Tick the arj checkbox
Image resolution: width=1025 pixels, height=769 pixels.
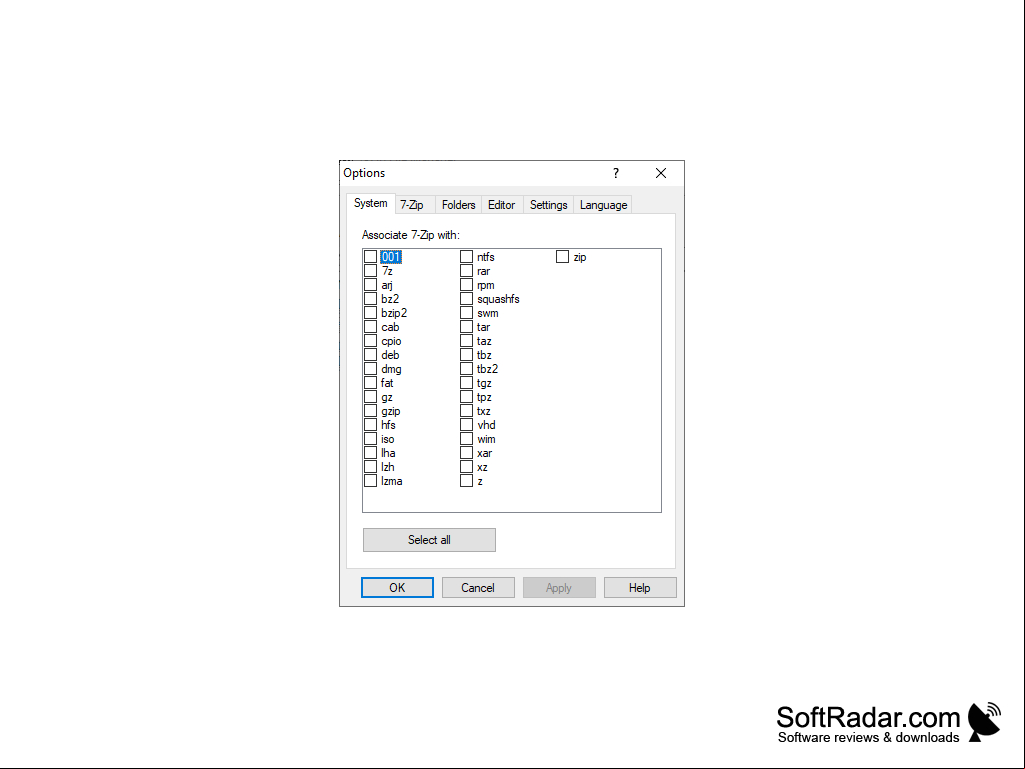[371, 285]
